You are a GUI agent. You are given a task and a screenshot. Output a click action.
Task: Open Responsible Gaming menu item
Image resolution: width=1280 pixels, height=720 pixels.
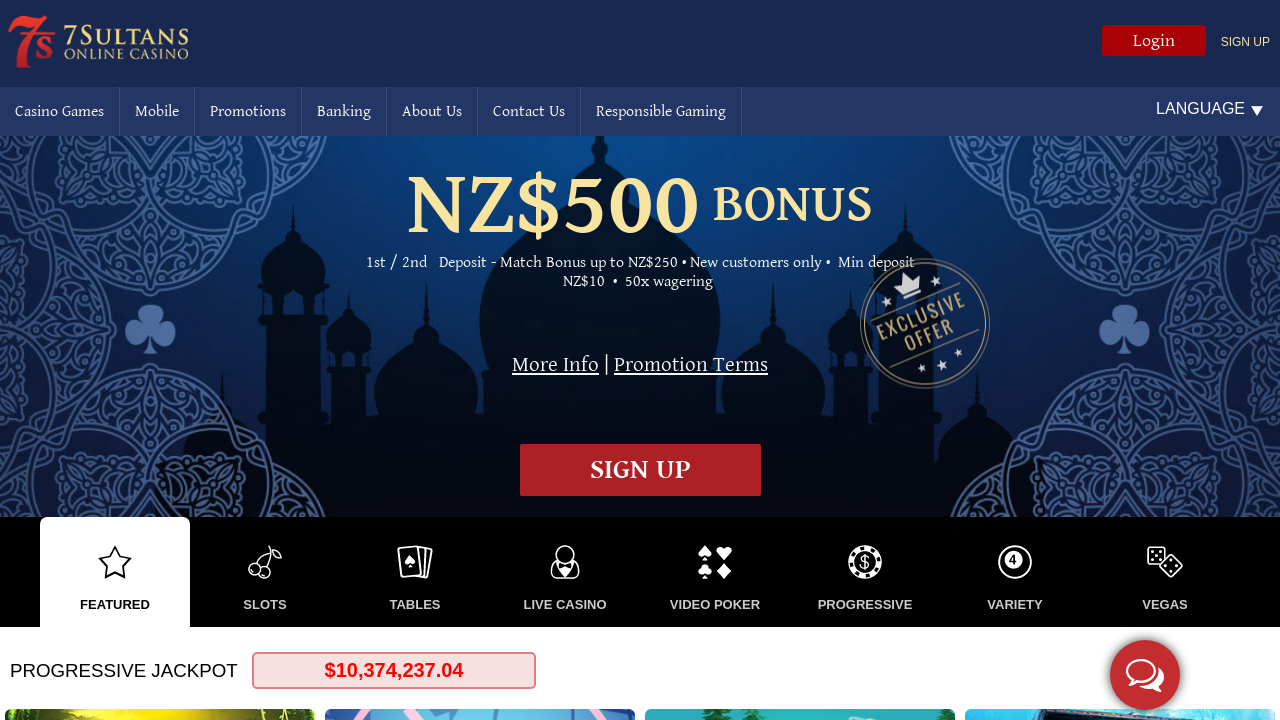coord(661,111)
